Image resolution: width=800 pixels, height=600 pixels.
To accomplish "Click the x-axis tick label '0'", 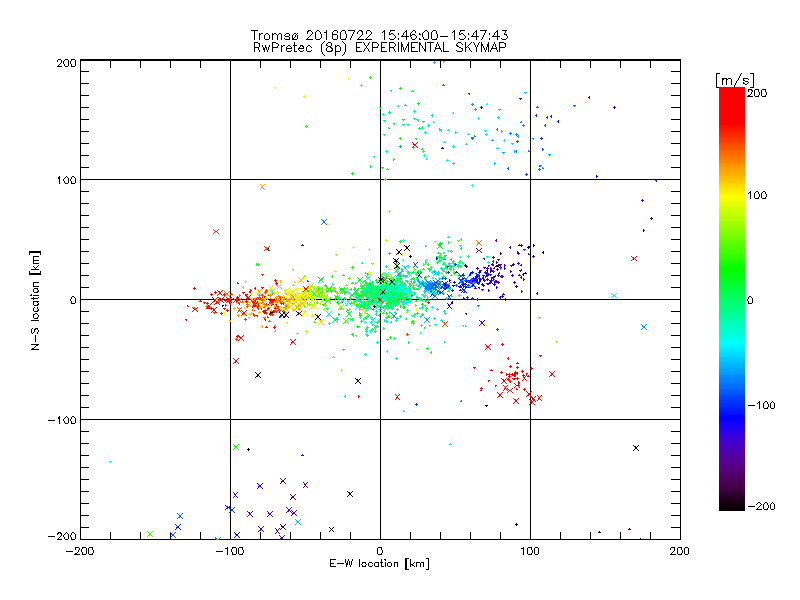I will (x=380, y=551).
